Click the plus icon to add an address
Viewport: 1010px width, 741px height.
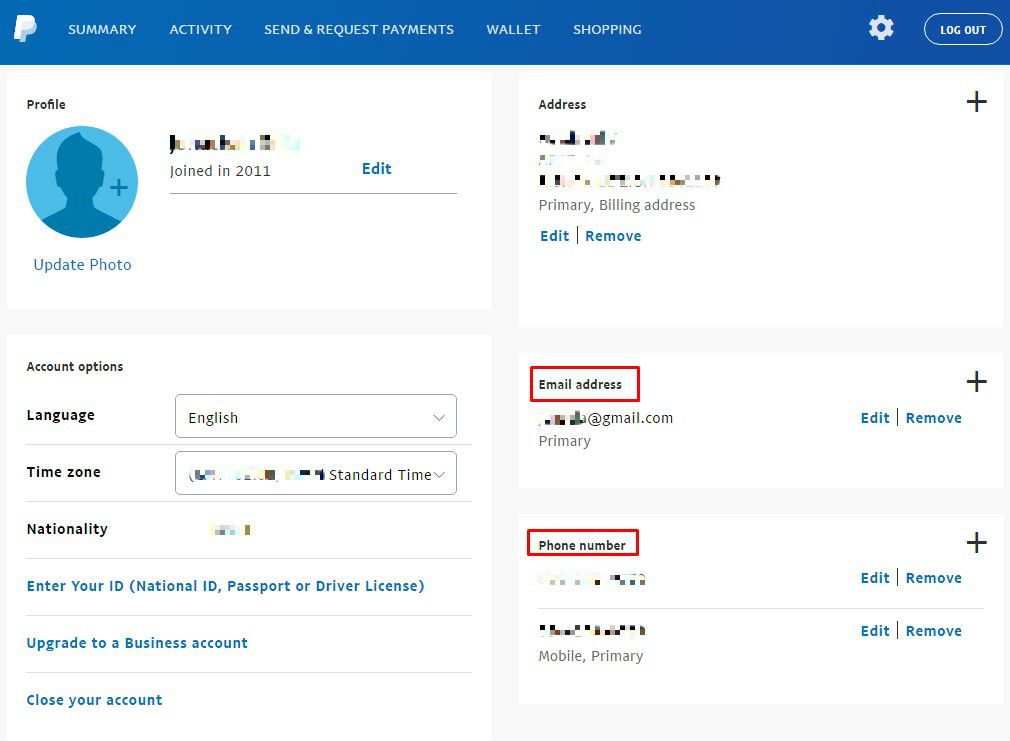tap(976, 102)
